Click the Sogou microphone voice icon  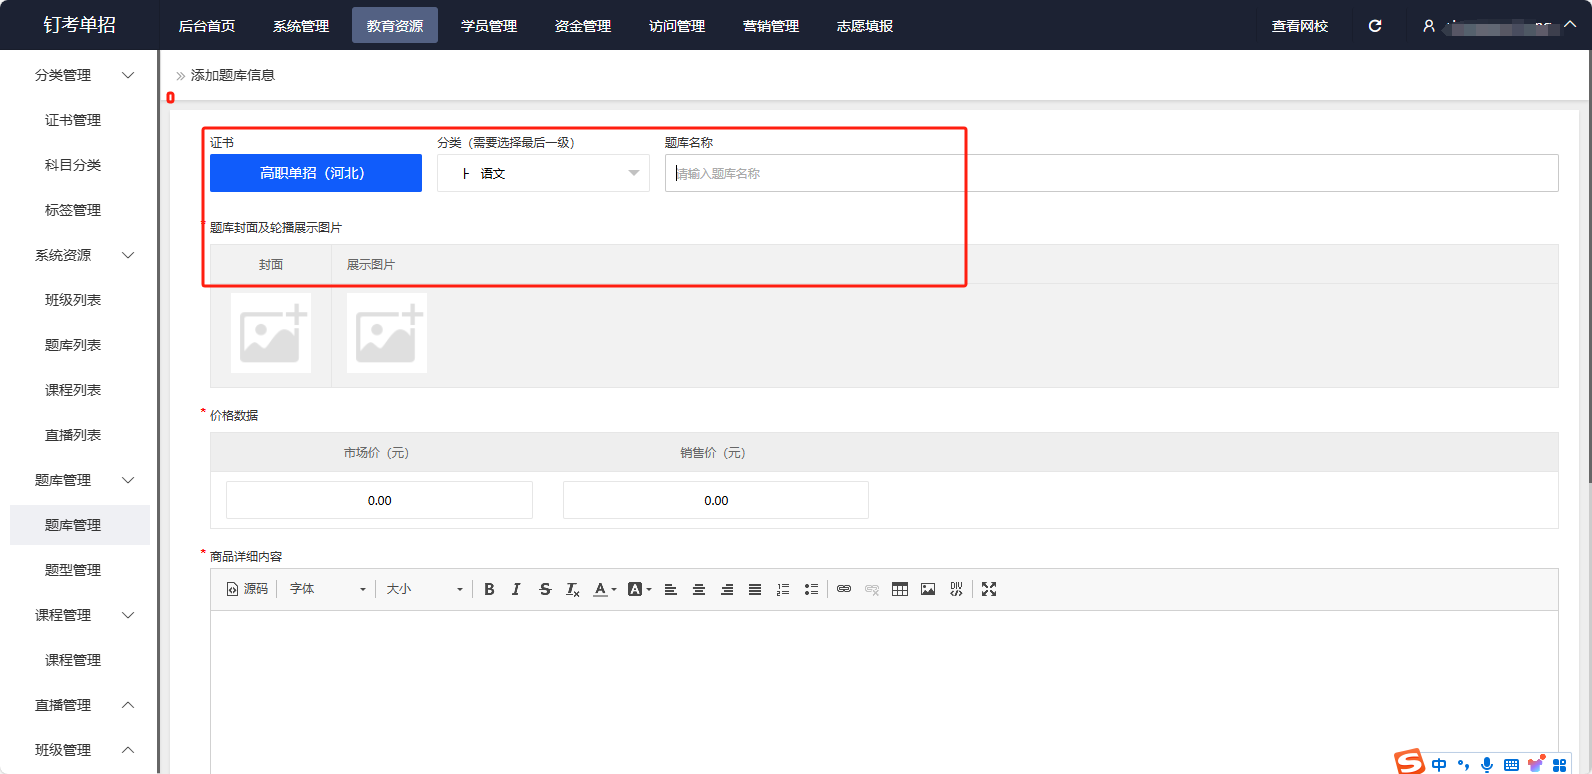tap(1487, 765)
